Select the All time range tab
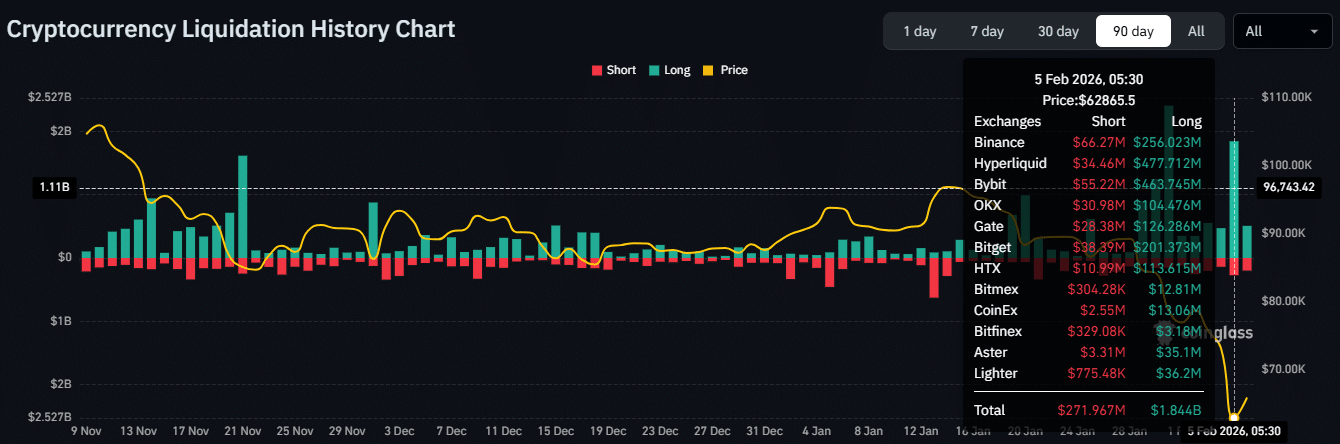 [1196, 31]
